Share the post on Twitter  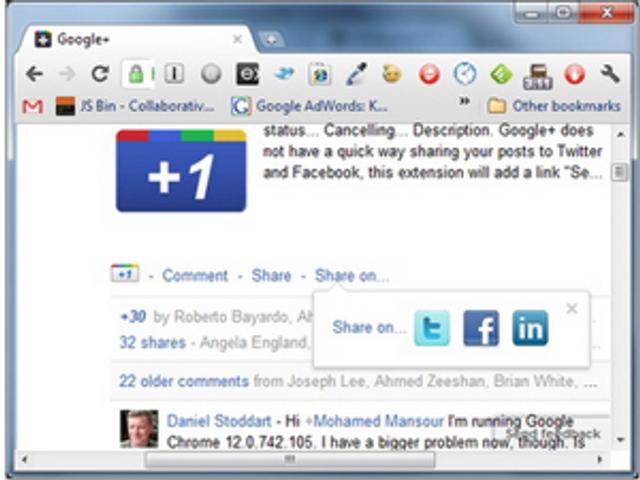432,328
